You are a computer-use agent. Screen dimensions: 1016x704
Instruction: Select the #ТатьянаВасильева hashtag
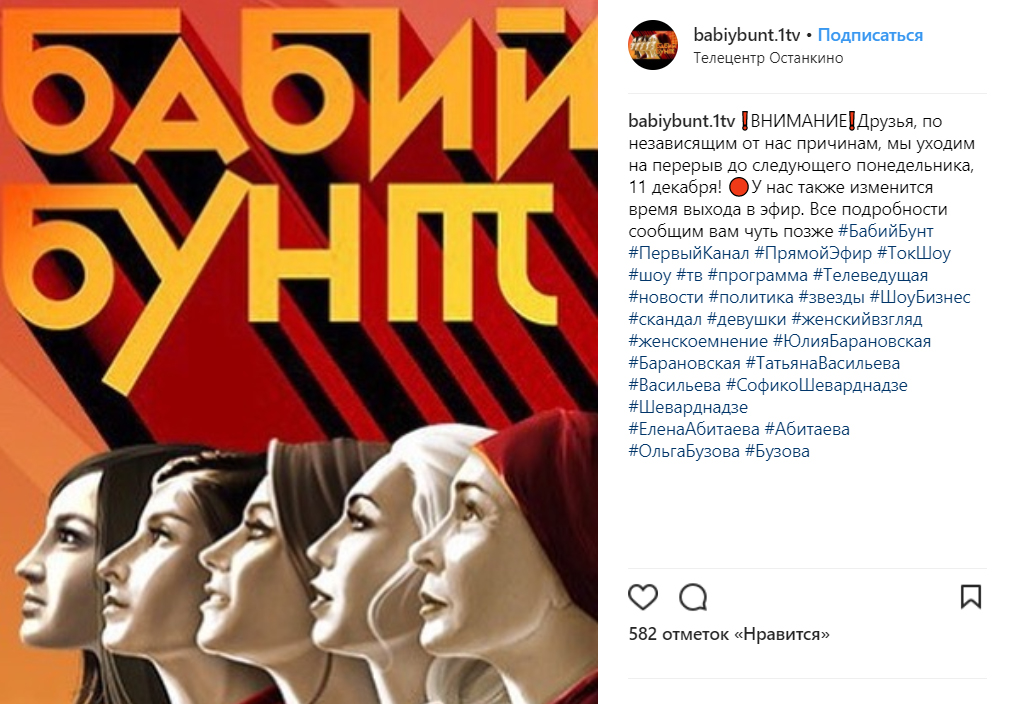pos(823,363)
